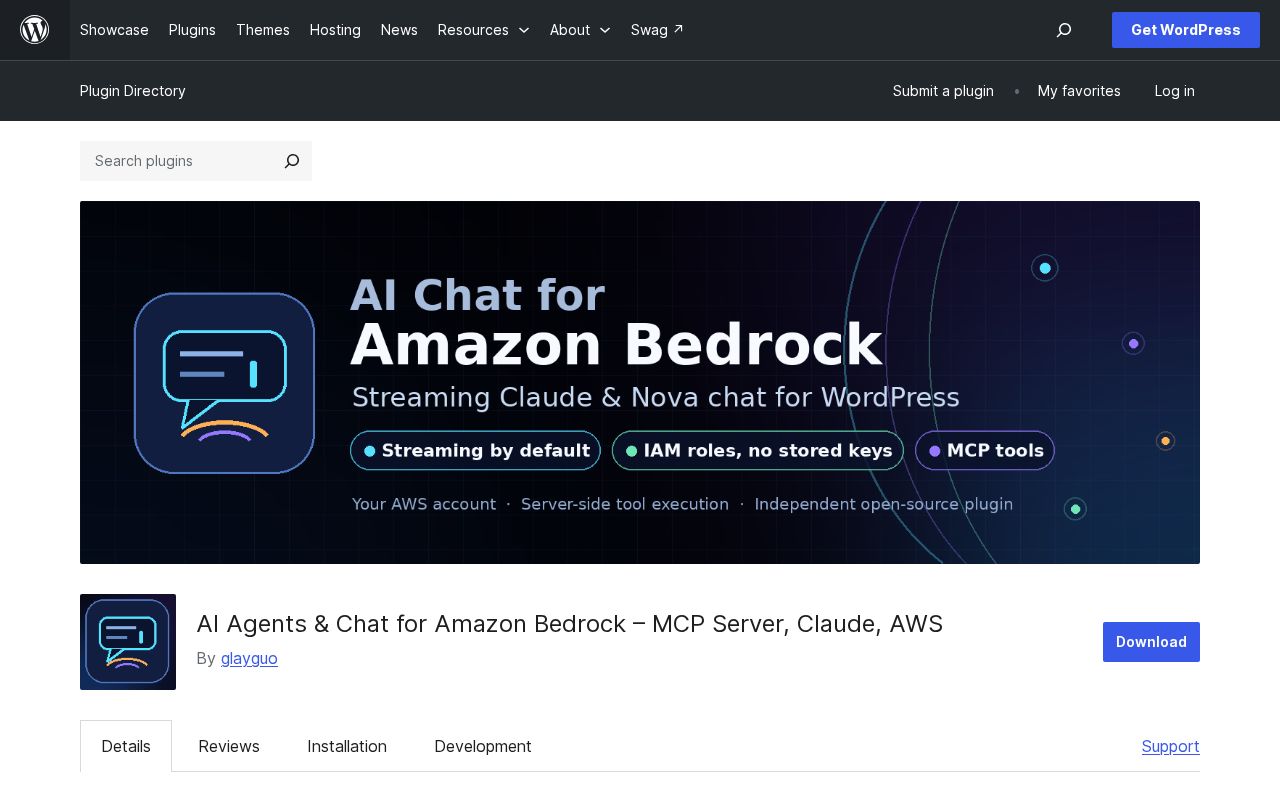Click the plugin search submit icon

pyautogui.click(x=292, y=161)
